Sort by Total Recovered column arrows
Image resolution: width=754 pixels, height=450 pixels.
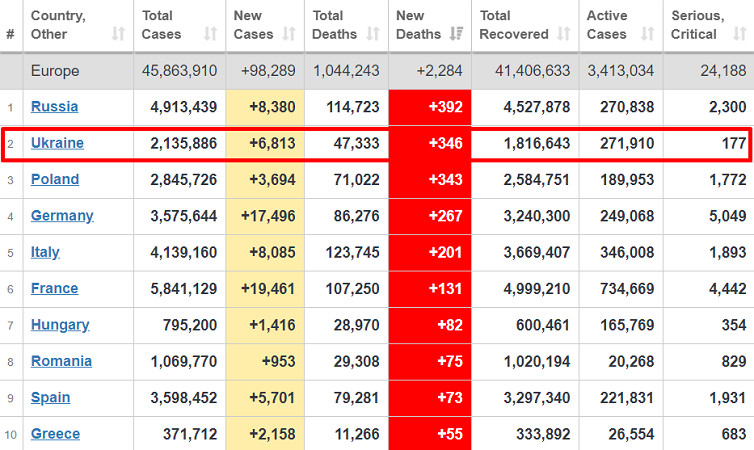click(564, 34)
